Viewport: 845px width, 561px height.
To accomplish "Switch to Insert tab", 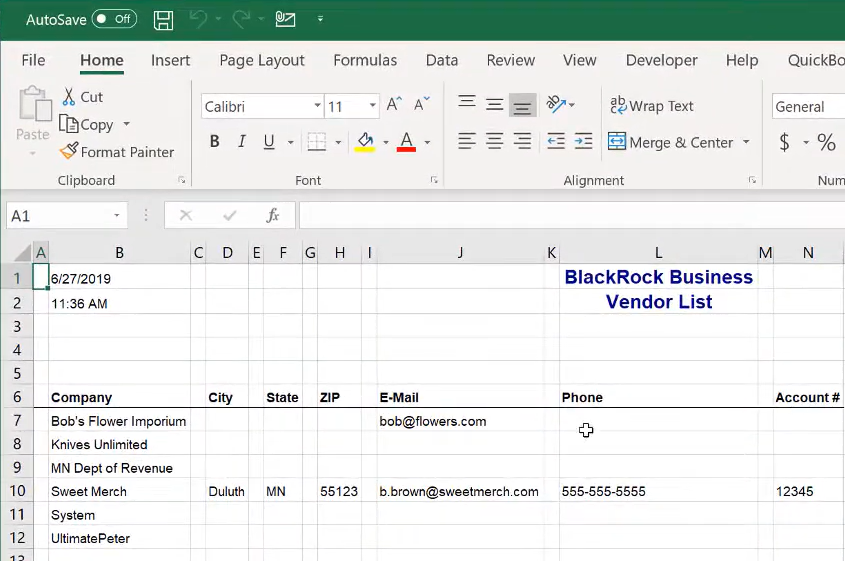I will pos(170,60).
